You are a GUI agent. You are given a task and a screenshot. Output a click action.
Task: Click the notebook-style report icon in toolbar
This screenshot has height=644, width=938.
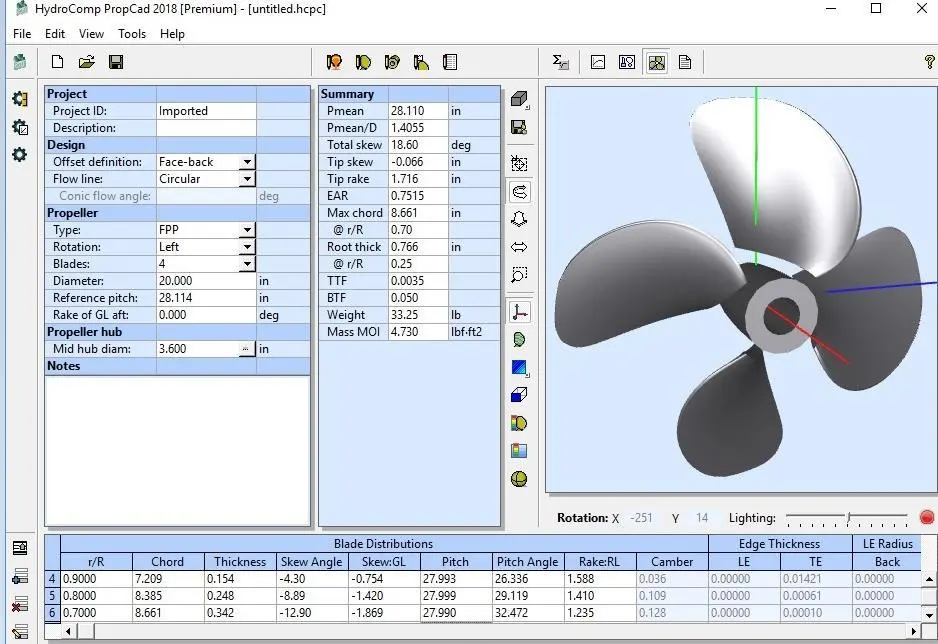450,62
